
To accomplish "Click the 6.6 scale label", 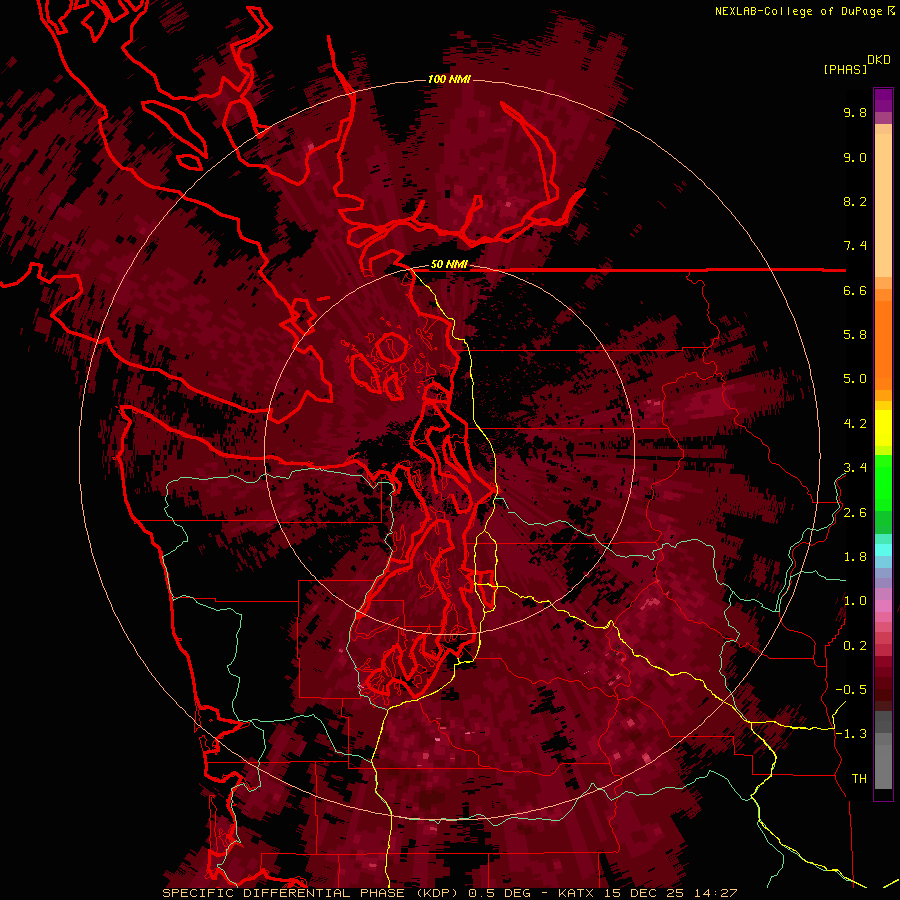I will (x=855, y=290).
